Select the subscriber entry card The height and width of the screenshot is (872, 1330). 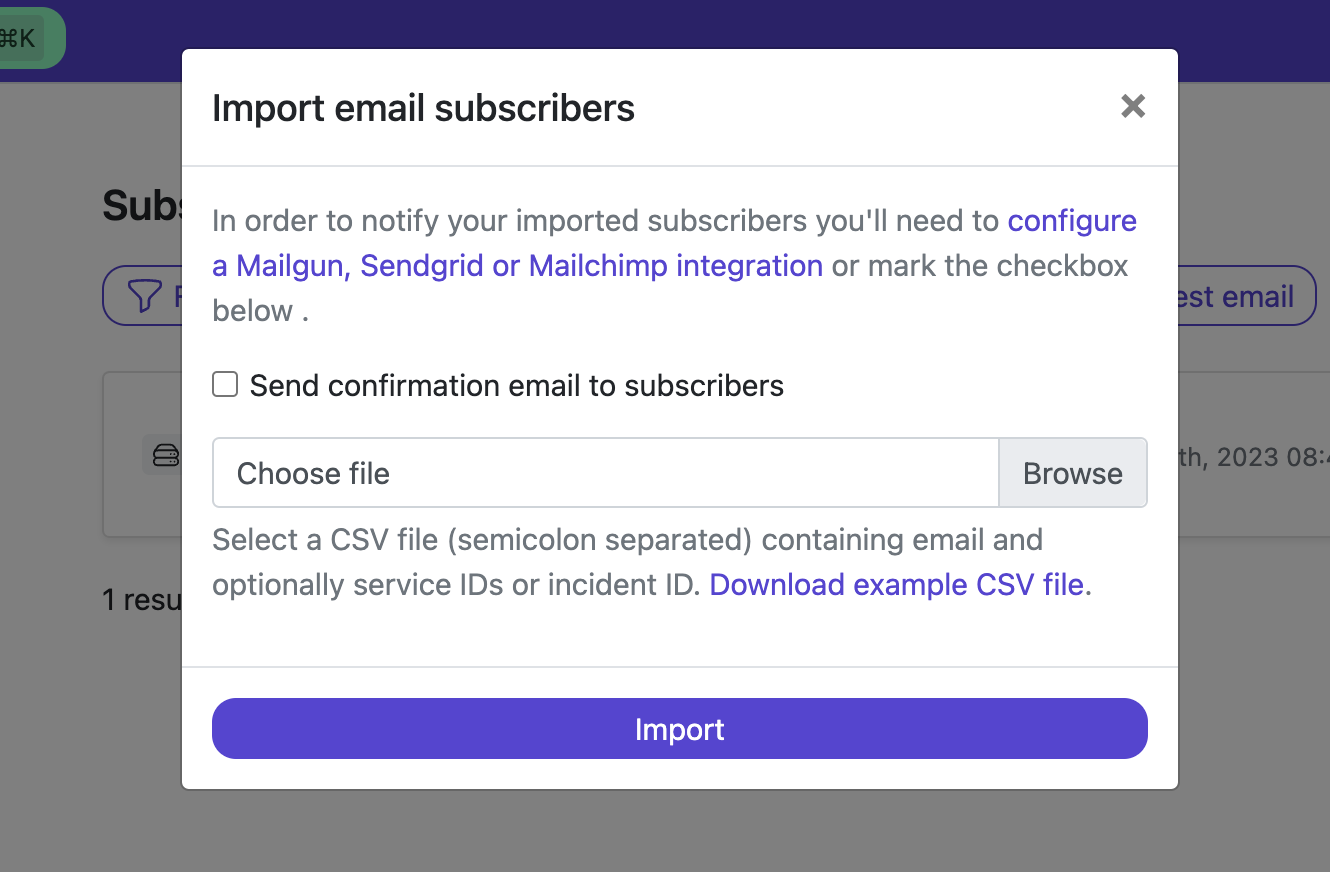click(140, 455)
